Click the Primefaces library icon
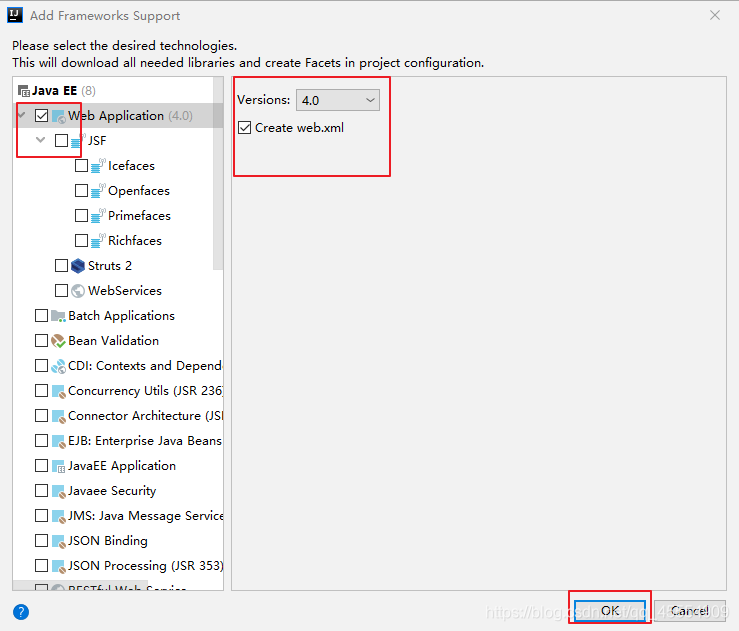Viewport: 739px width, 631px height. [98, 215]
